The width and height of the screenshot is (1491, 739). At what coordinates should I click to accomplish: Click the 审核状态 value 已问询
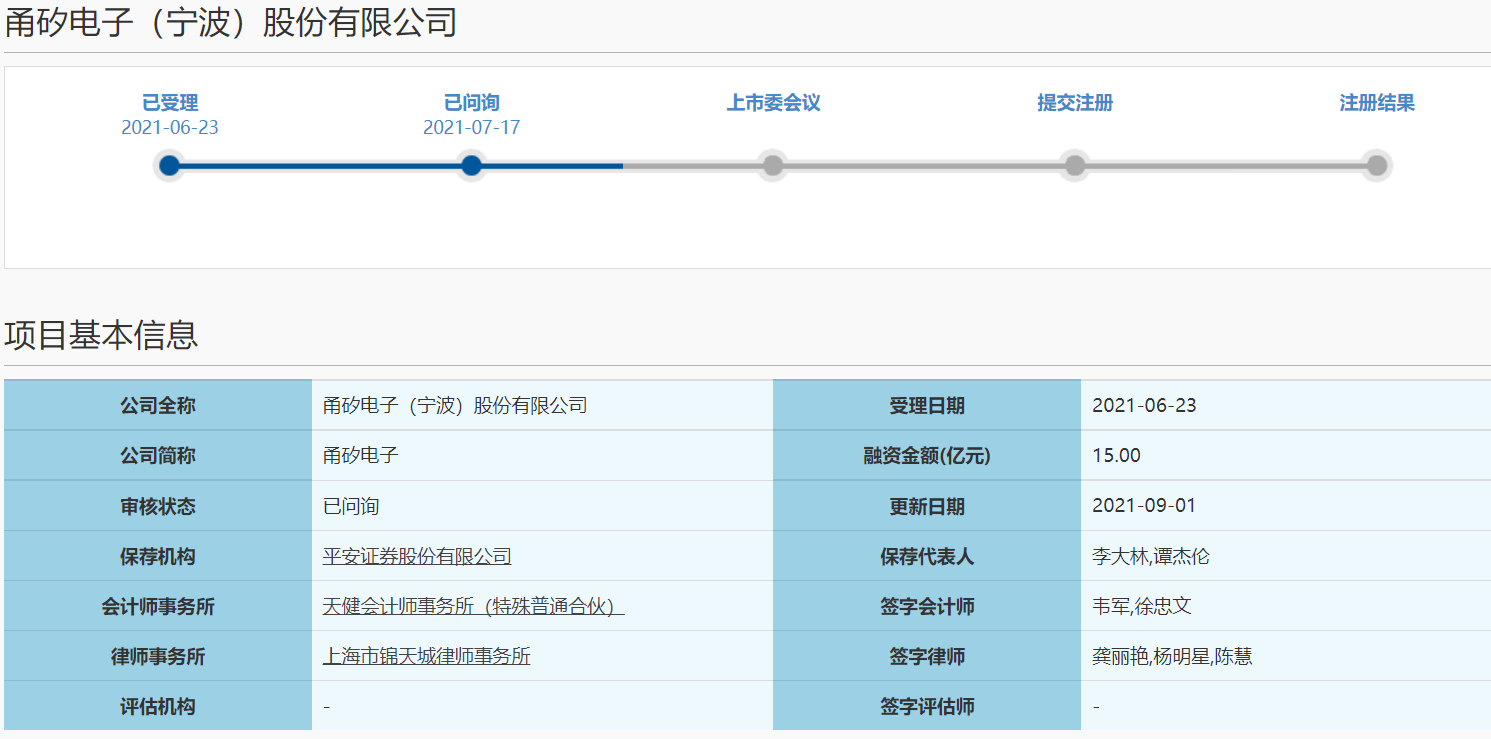click(x=351, y=506)
